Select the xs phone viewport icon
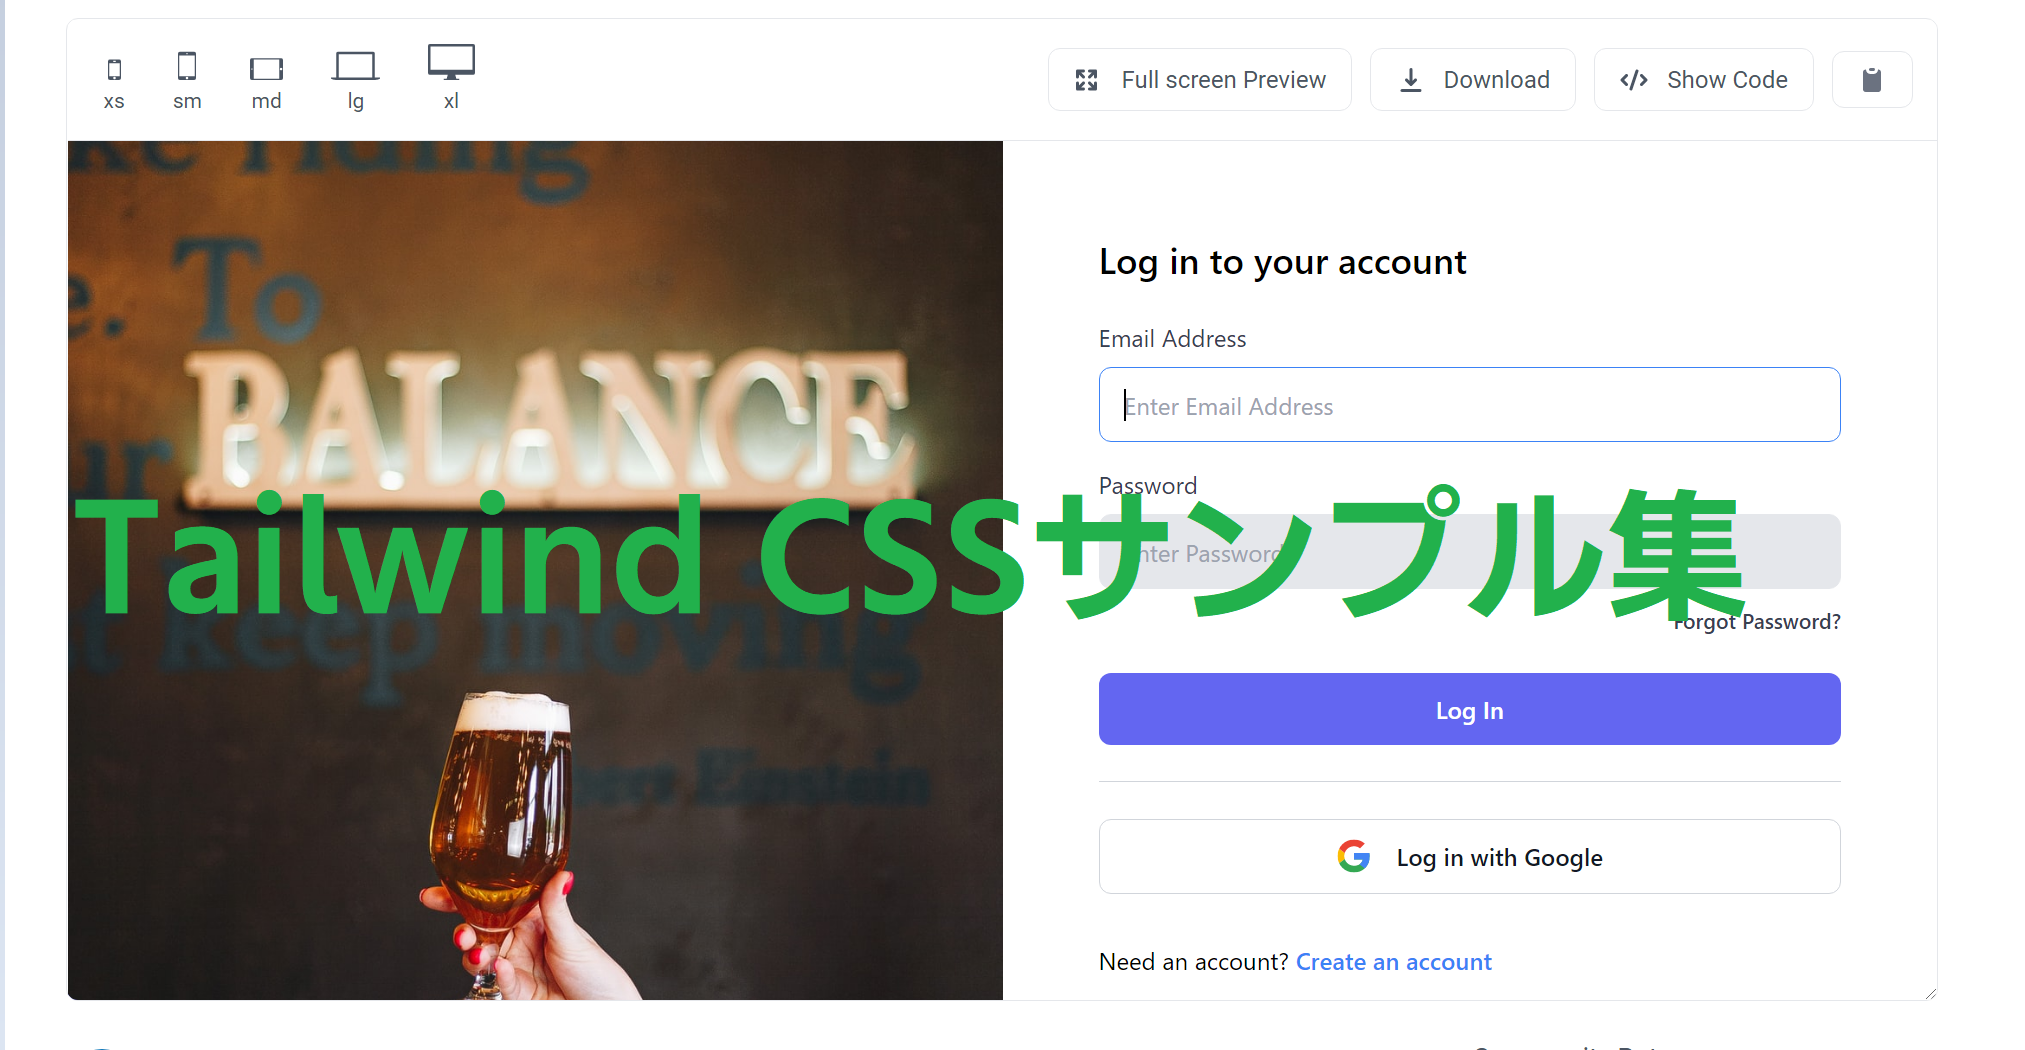 point(114,69)
